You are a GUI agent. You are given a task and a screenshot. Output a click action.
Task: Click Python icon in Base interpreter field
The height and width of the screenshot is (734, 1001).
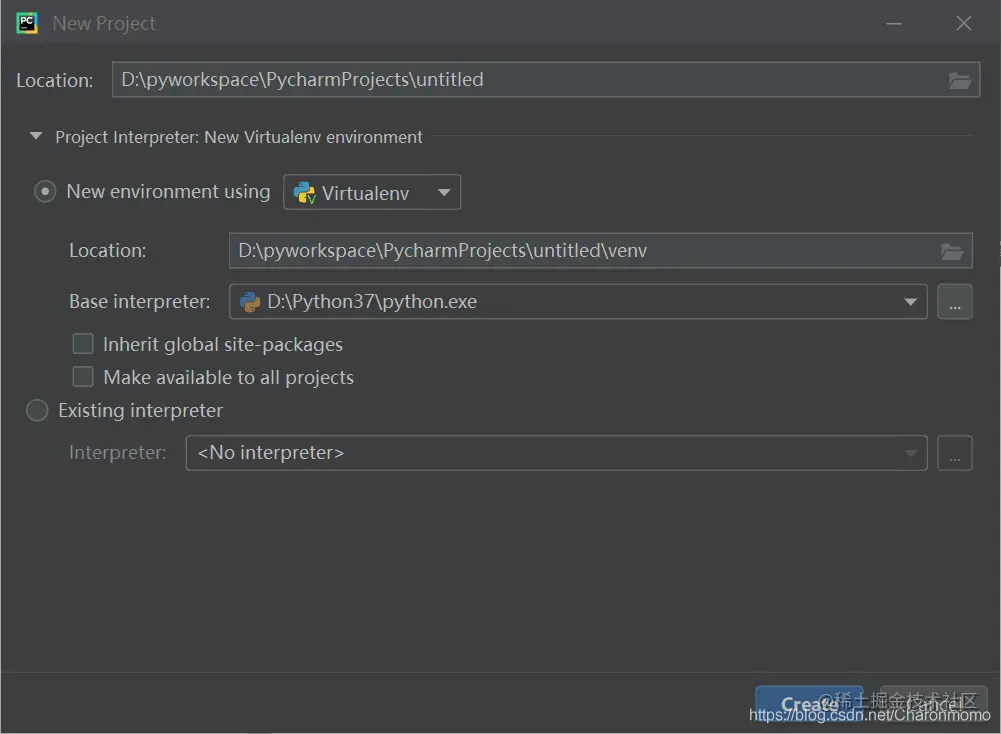(x=250, y=302)
